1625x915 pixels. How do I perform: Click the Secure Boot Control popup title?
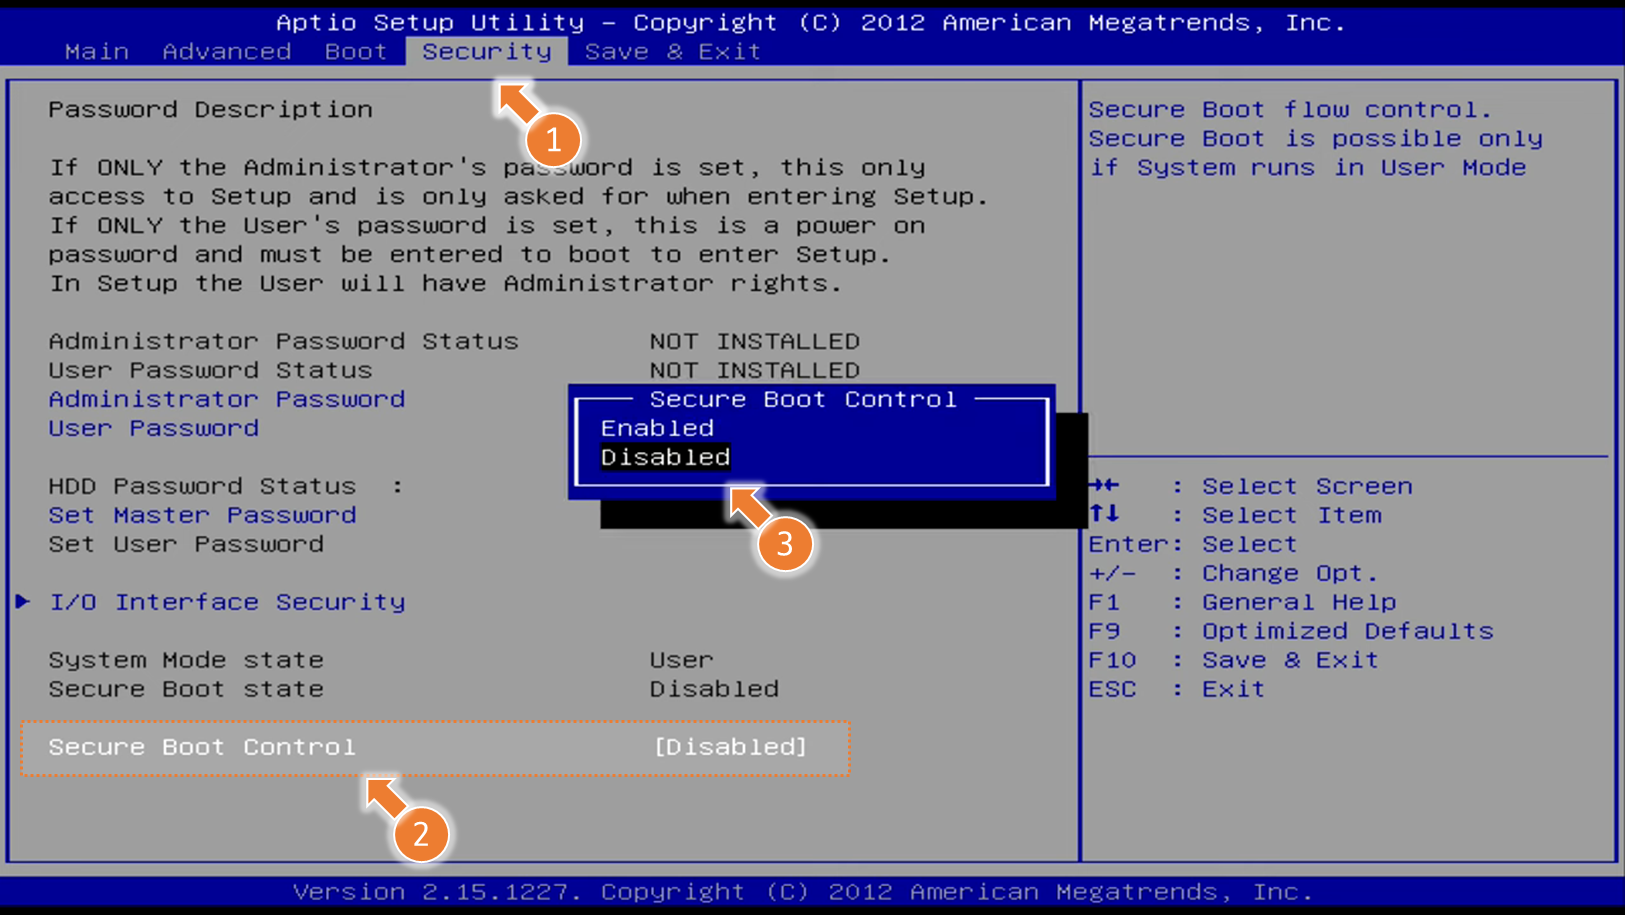tap(803, 399)
